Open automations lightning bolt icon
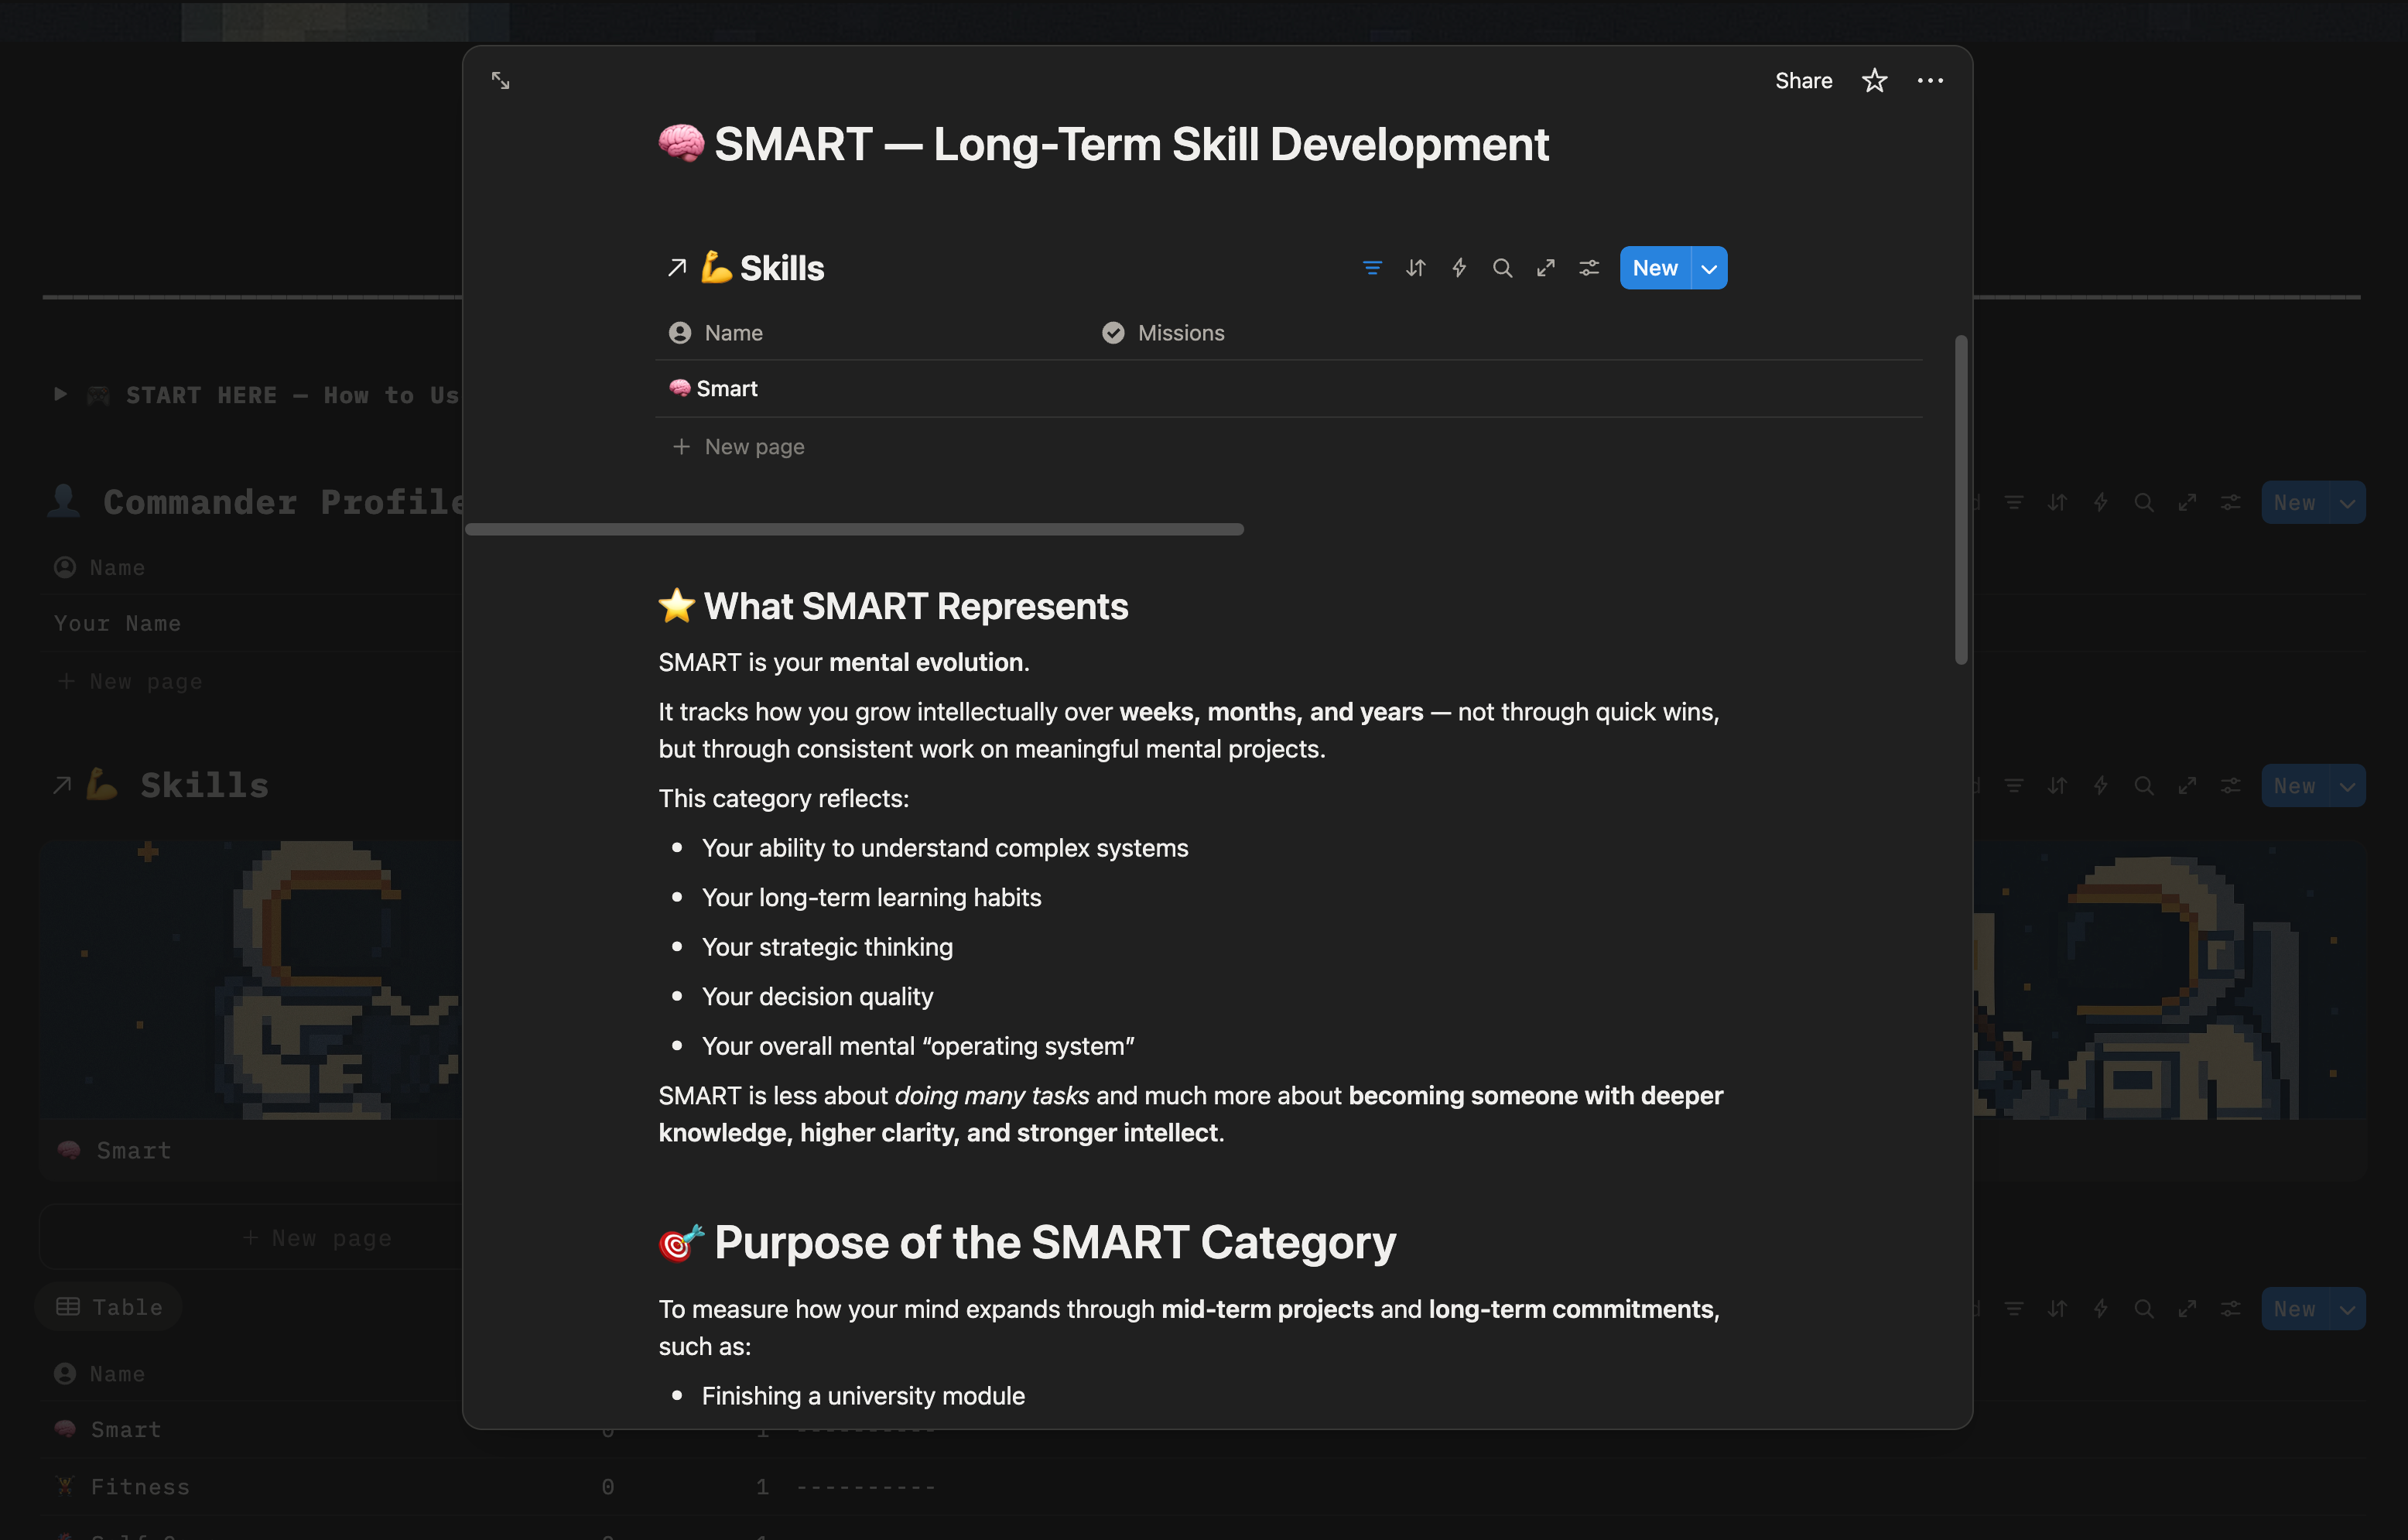The height and width of the screenshot is (1540, 2408). click(x=1459, y=268)
